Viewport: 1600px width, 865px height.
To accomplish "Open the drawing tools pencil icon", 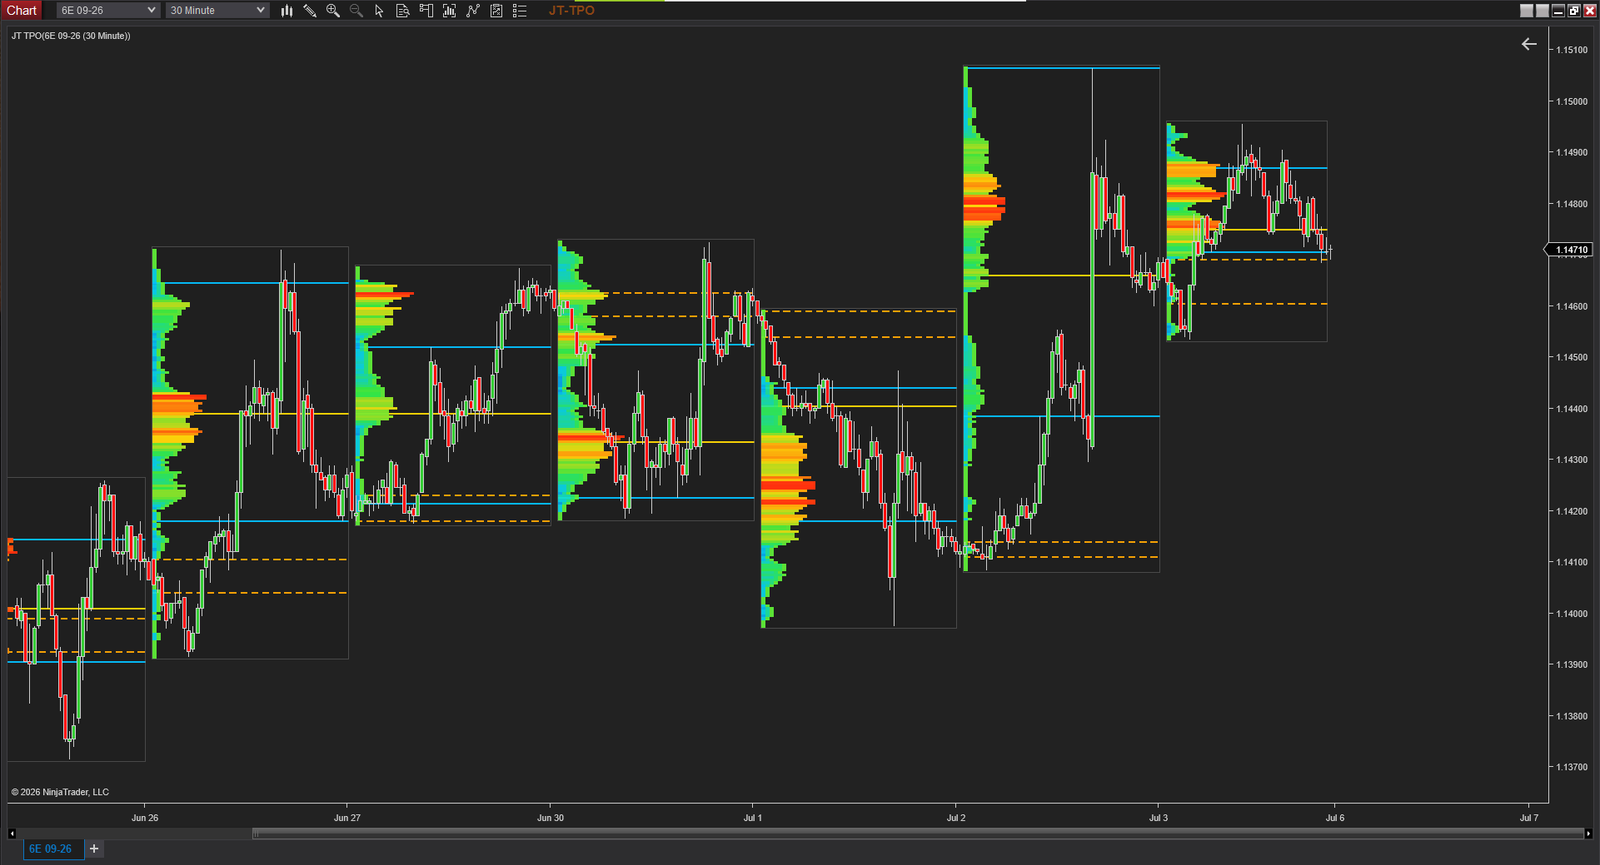I will (310, 10).
